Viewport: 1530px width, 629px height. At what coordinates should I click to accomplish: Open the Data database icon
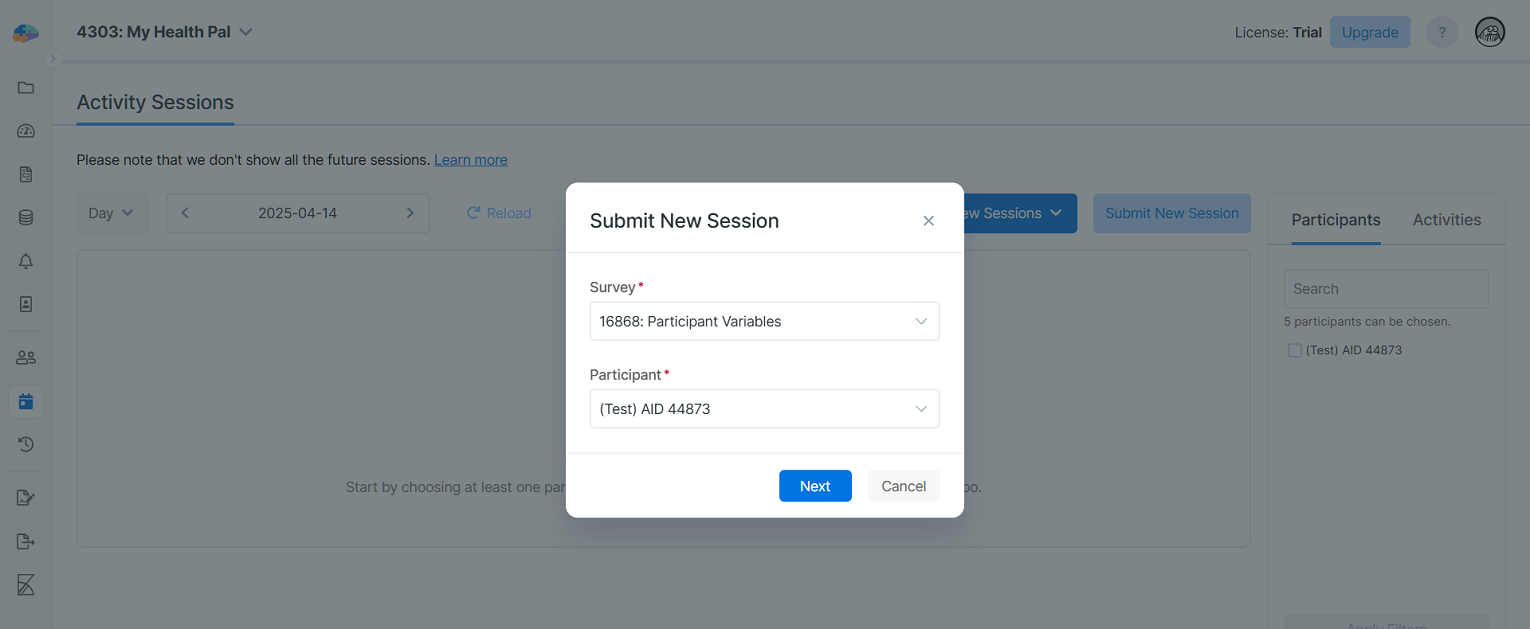click(25, 216)
